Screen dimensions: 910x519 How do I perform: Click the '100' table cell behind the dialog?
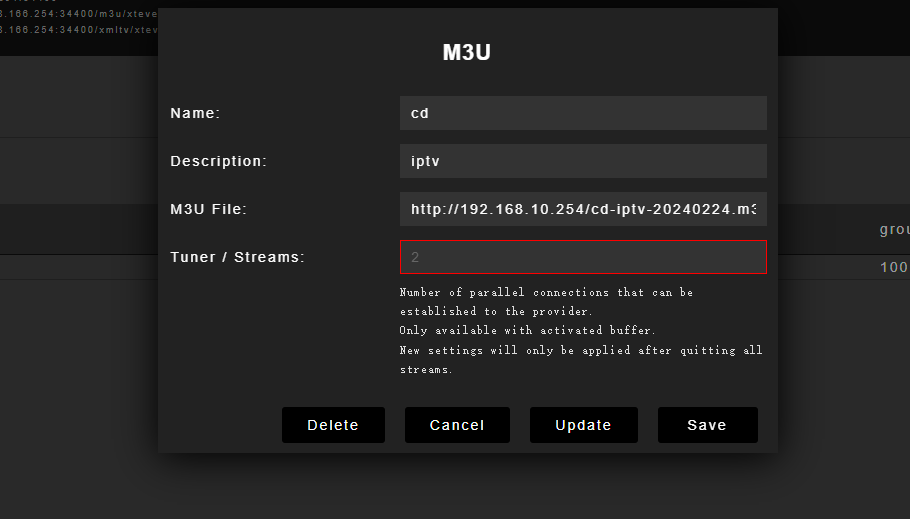[x=894, y=267]
